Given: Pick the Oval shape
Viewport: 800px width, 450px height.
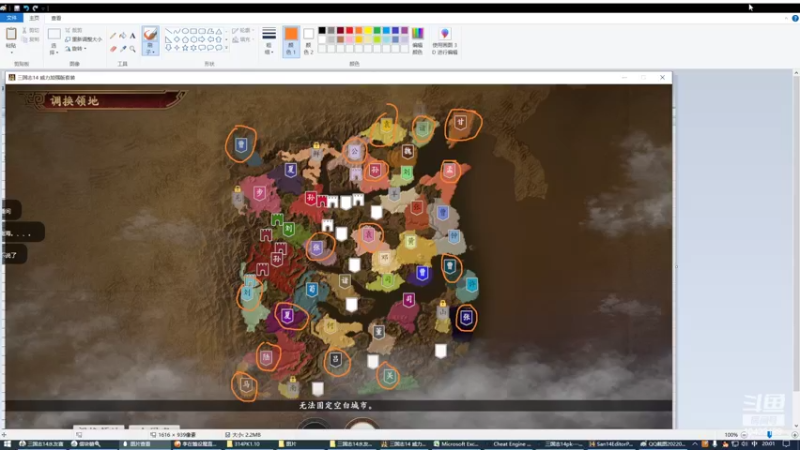Looking at the screenshot, I should coord(185,31).
